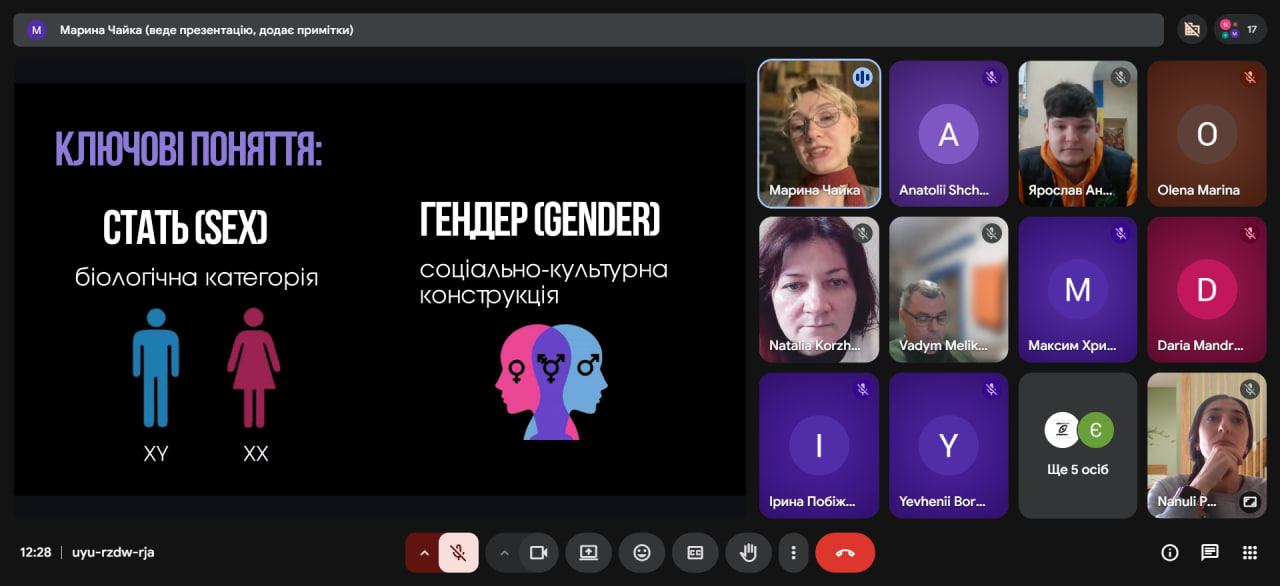Viewport: 1280px width, 586px height.
Task: Toggle the camera on or off
Action: [x=539, y=553]
